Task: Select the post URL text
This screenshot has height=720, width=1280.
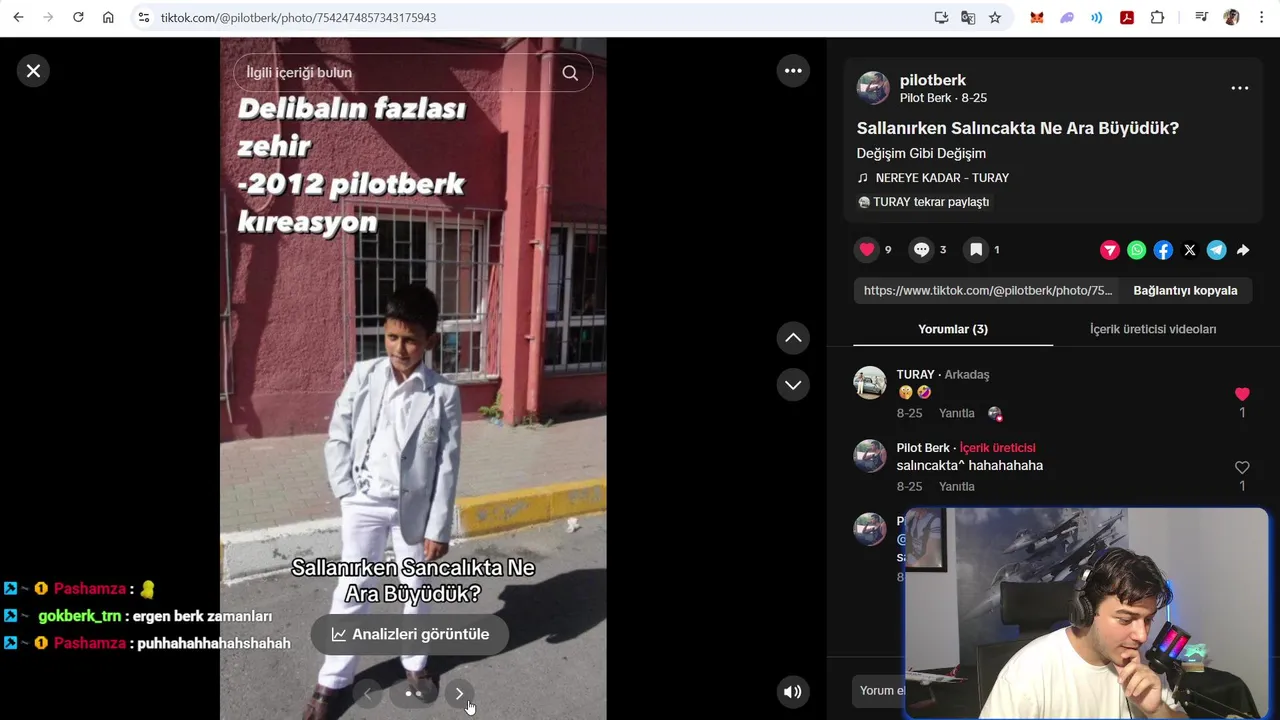Action: pos(988,291)
